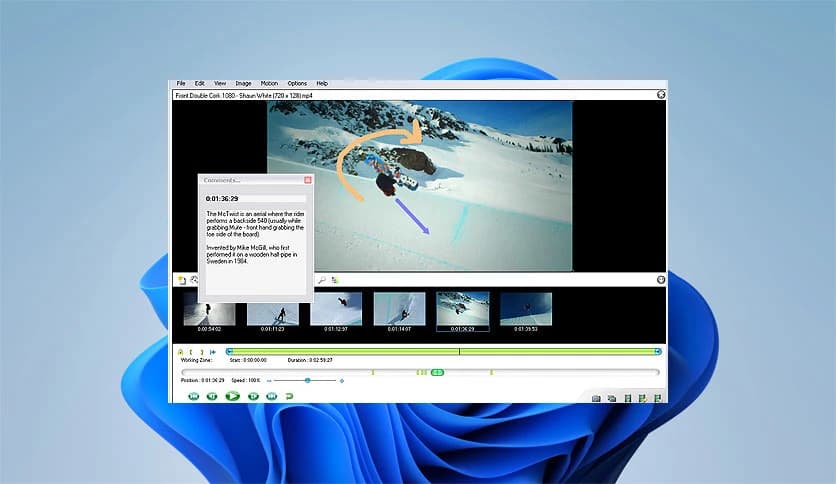Open the Edit menu
The width and height of the screenshot is (836, 484).
point(199,84)
